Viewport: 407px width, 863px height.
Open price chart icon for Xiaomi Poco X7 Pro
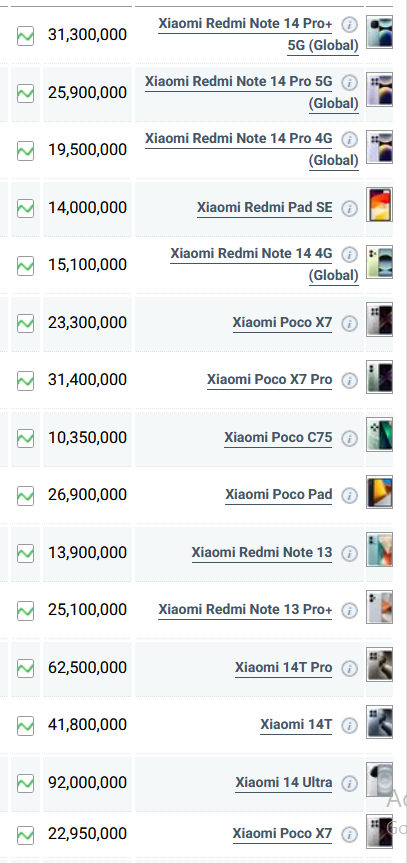[25, 381]
